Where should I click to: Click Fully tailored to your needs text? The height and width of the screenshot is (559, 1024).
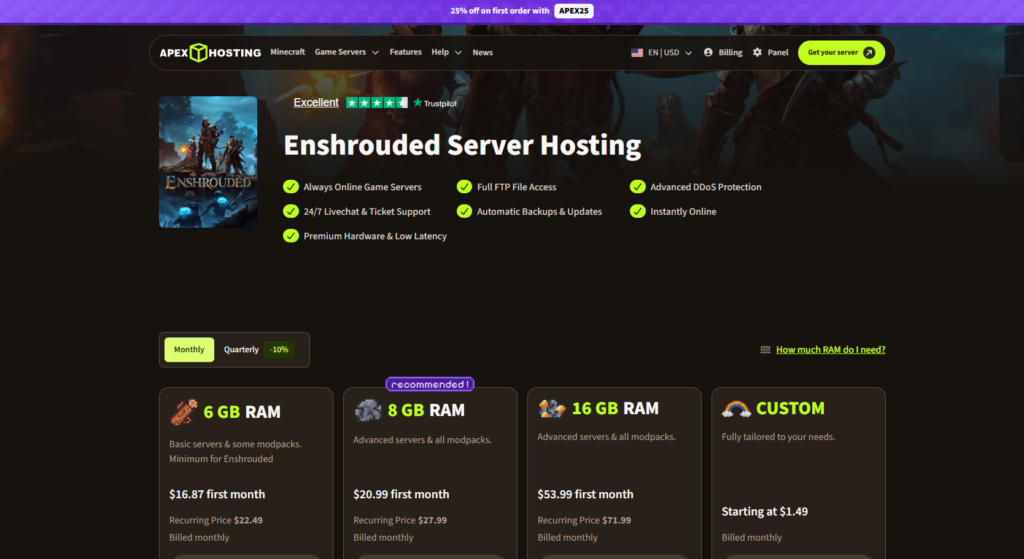(x=778, y=437)
